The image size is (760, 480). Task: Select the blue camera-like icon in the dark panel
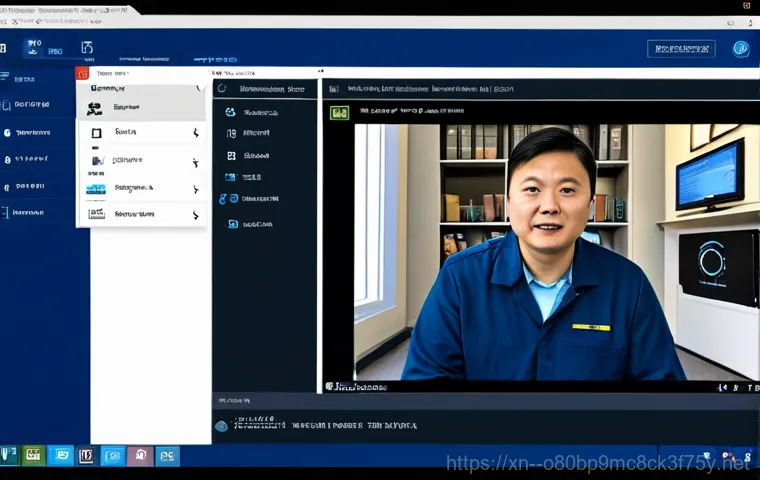coord(230,177)
